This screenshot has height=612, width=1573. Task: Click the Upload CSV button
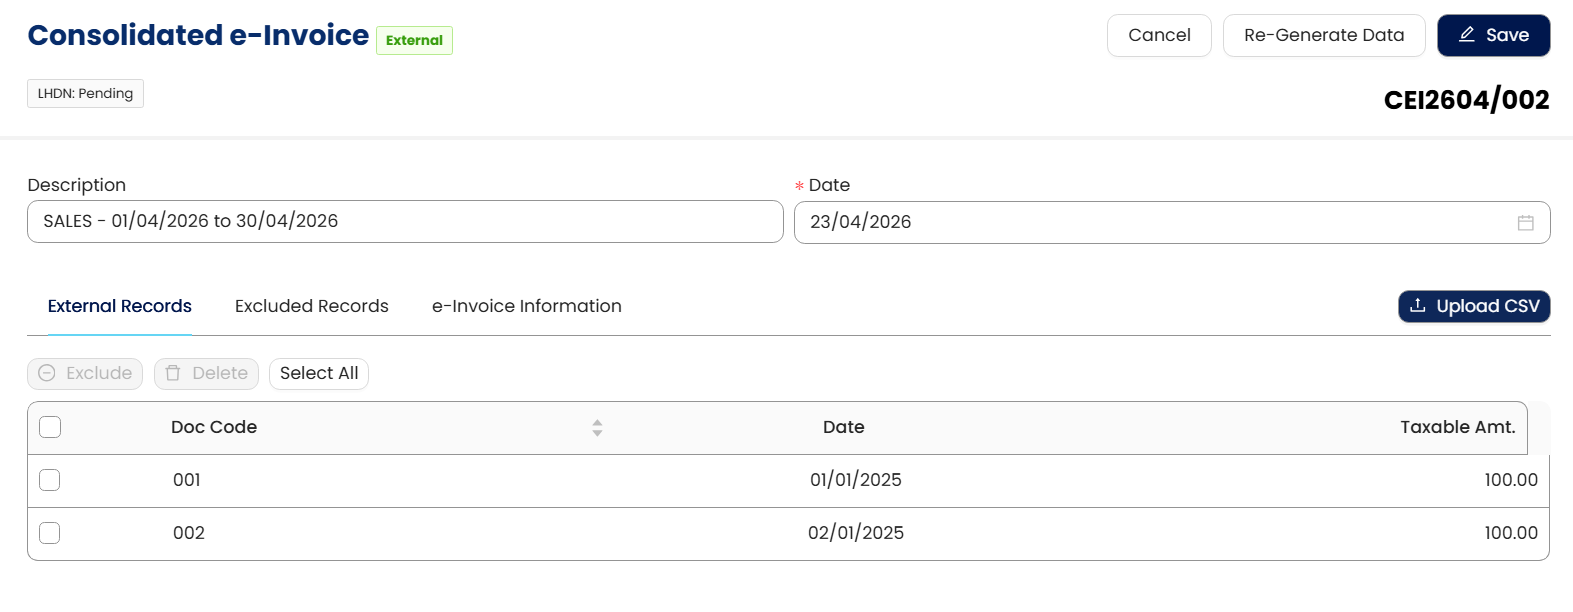[1473, 307]
